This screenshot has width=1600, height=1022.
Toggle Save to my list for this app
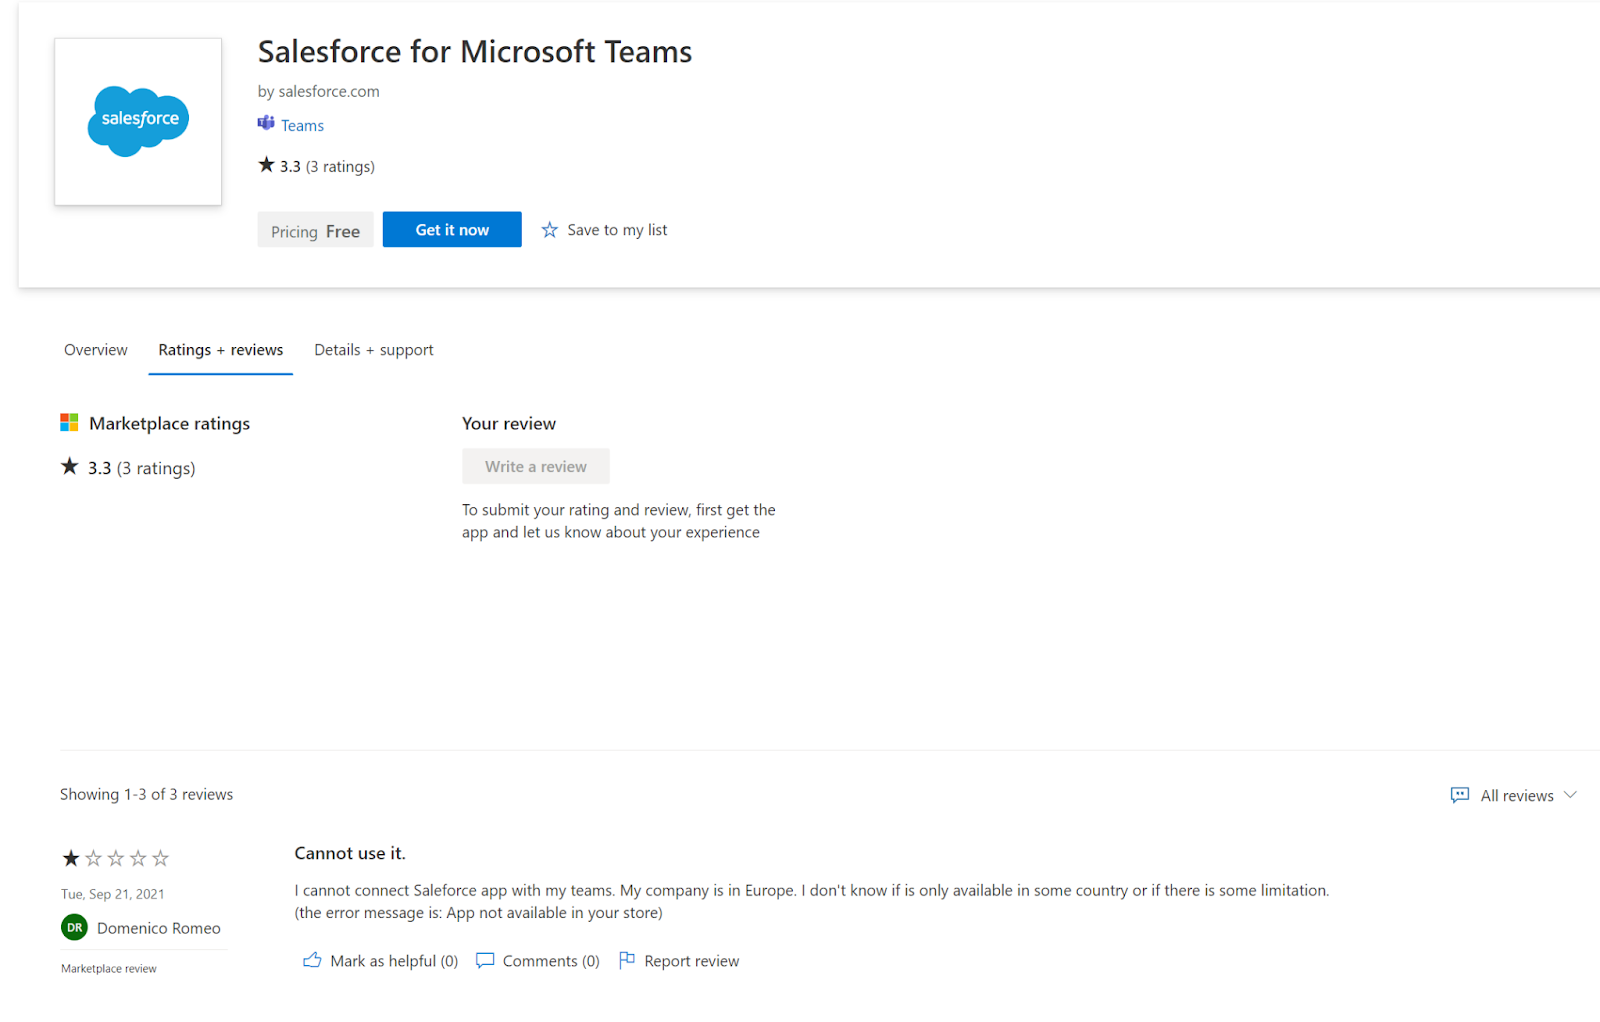click(616, 229)
